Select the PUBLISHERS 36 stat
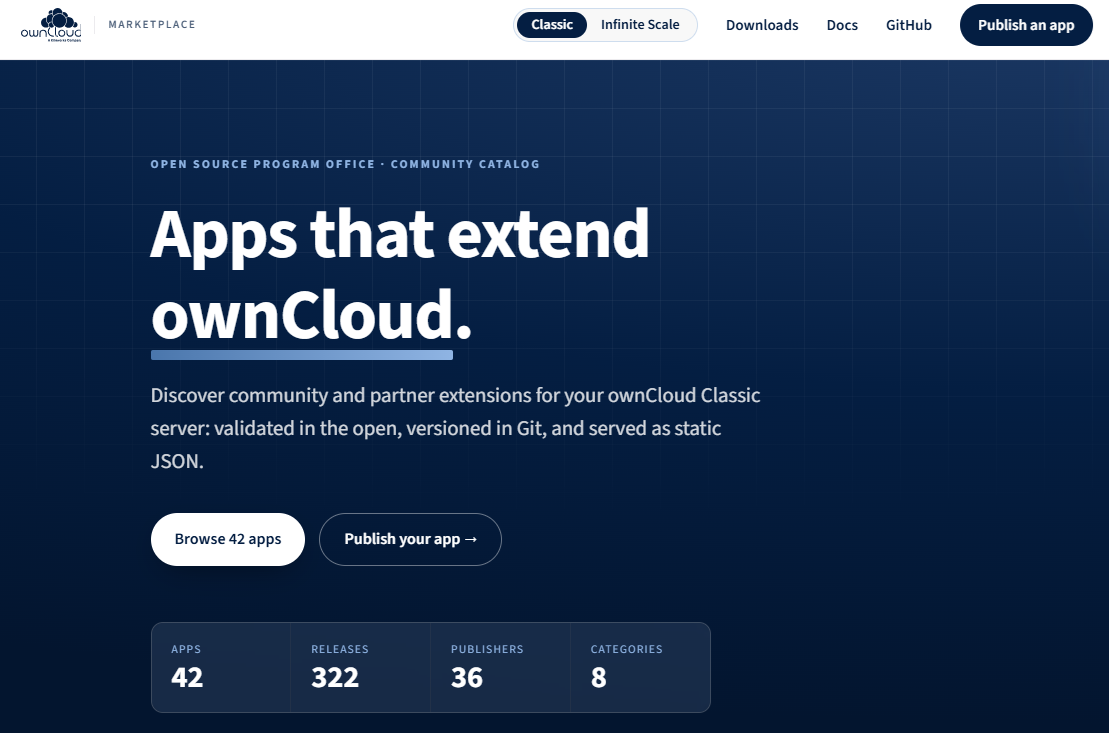This screenshot has width=1109, height=733. point(500,667)
